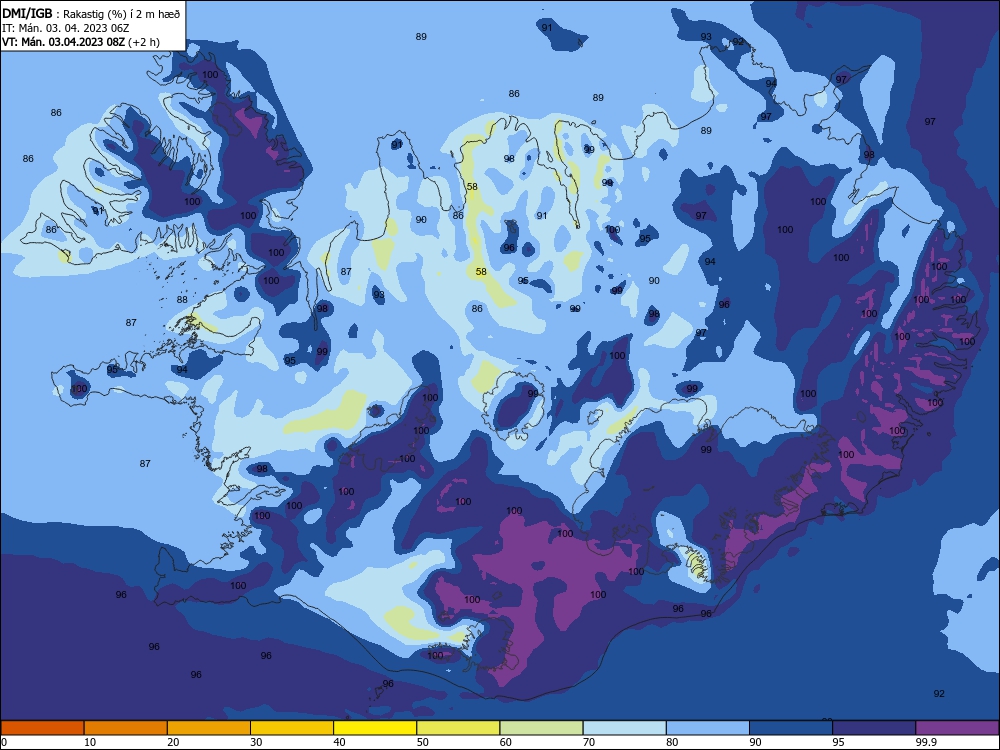
Task: Click the dark orange 0–10 legend swatch
Action: click(x=42, y=728)
